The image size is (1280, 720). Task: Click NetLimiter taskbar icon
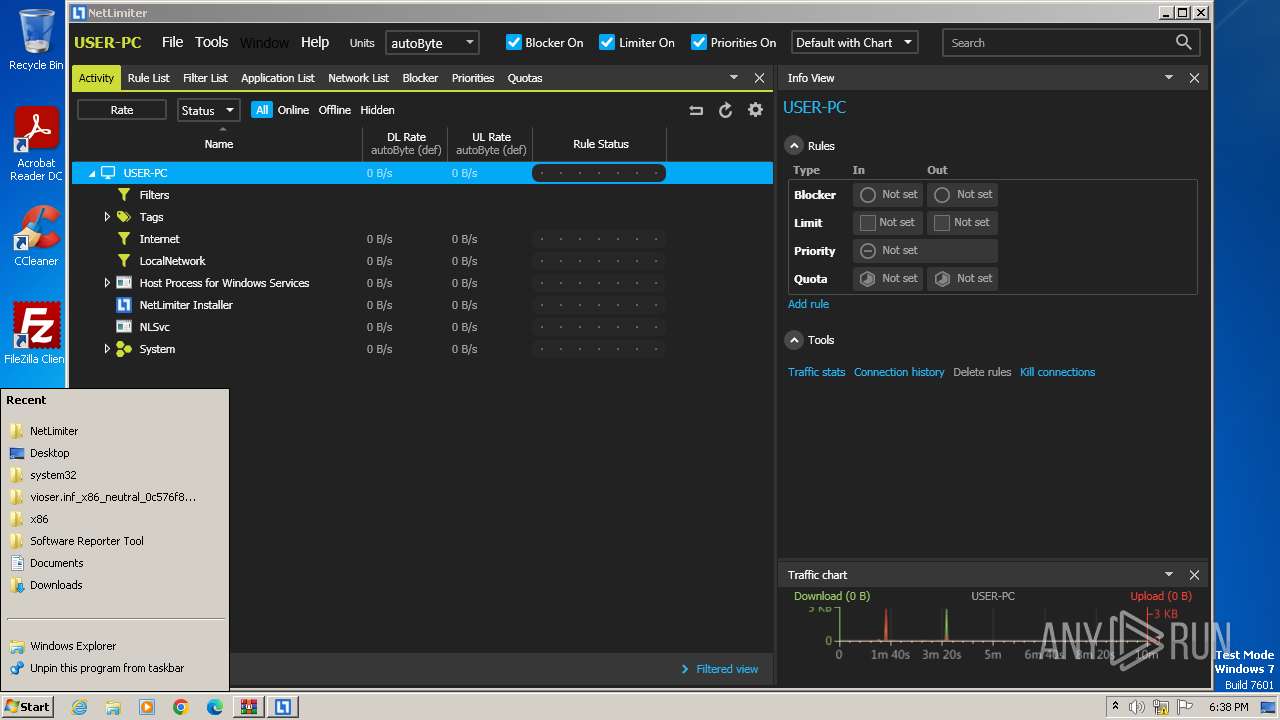tap(283, 707)
